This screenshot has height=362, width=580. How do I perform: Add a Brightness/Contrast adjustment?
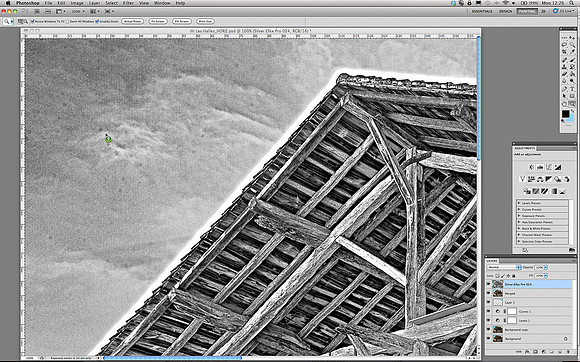pyautogui.click(x=531, y=167)
